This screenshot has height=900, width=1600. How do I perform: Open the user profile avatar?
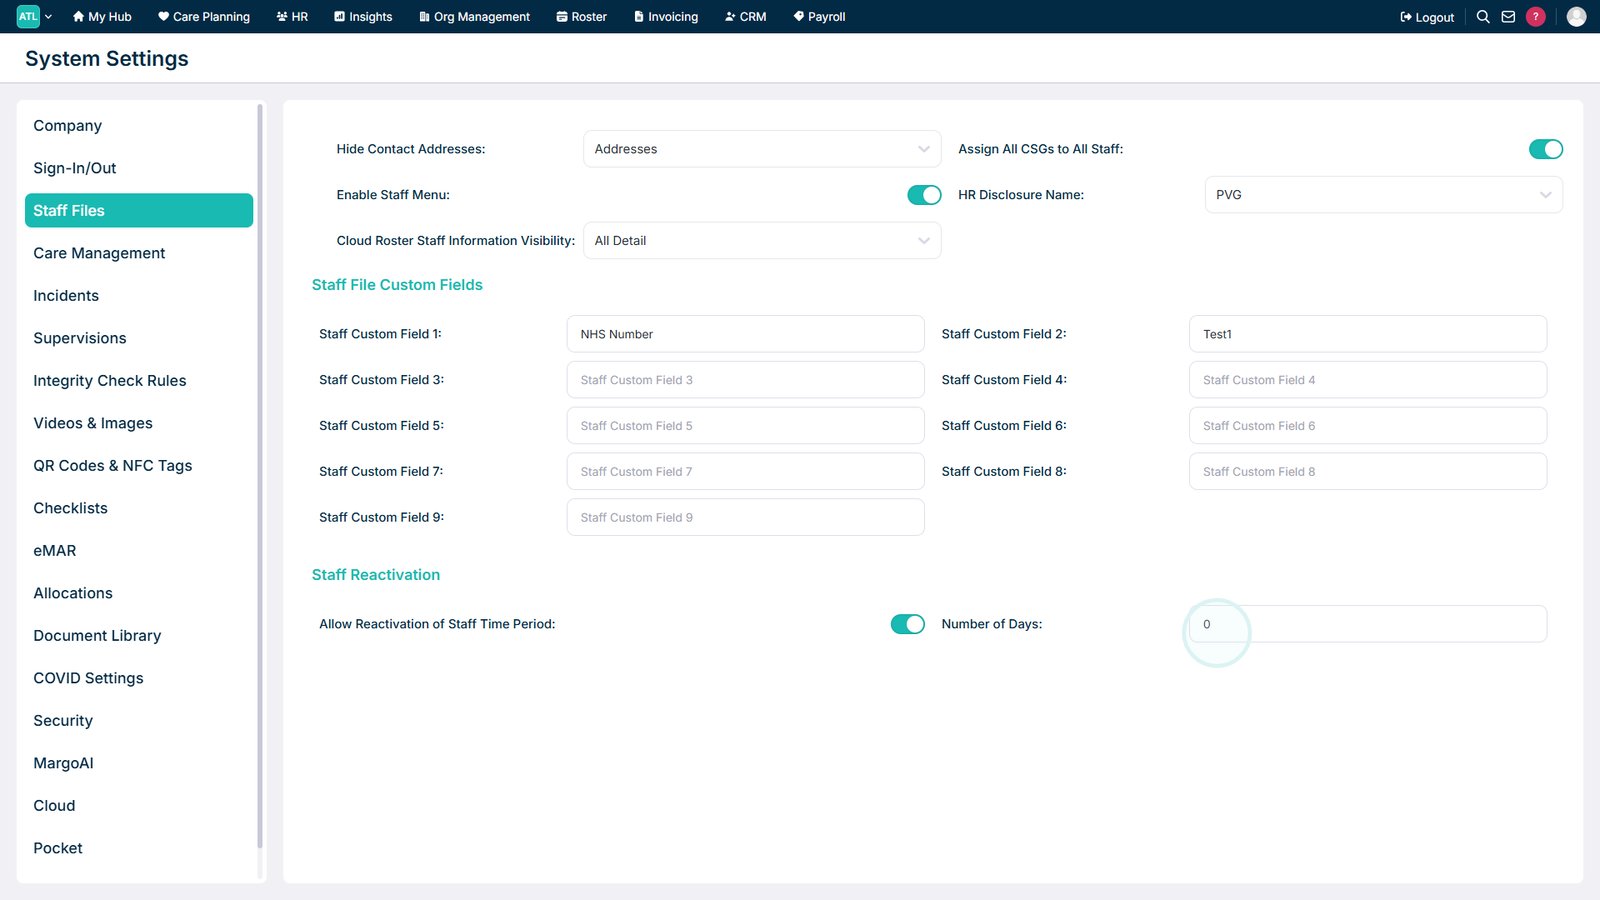click(1576, 17)
